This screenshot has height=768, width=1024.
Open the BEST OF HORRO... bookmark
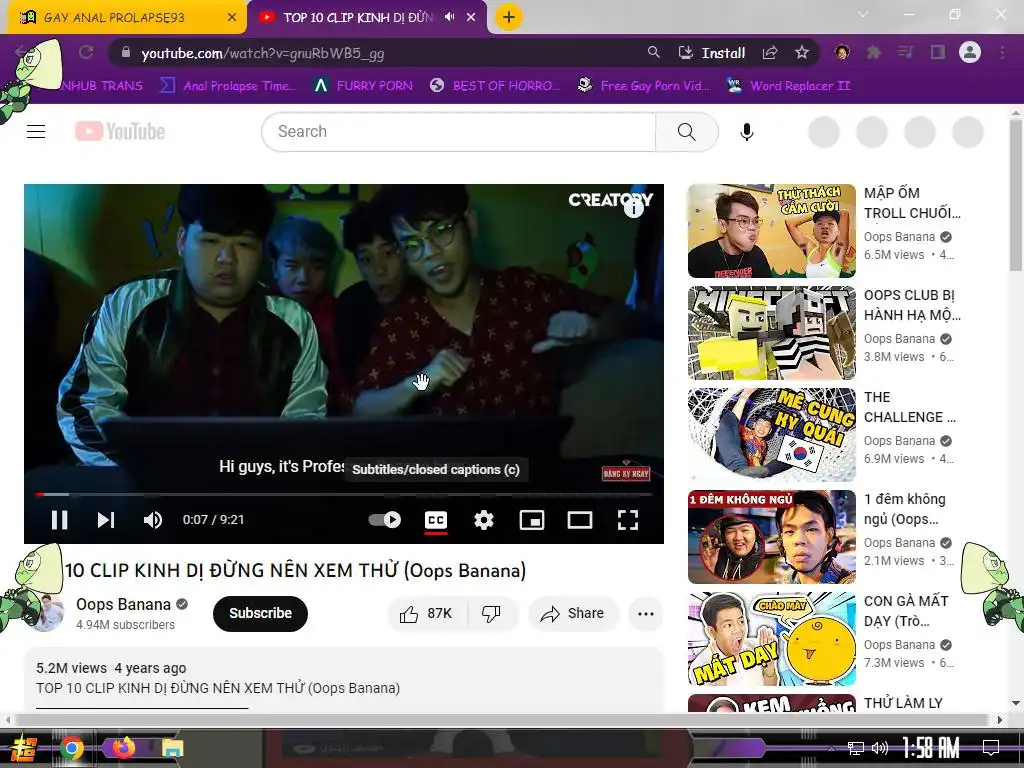pyautogui.click(x=495, y=86)
